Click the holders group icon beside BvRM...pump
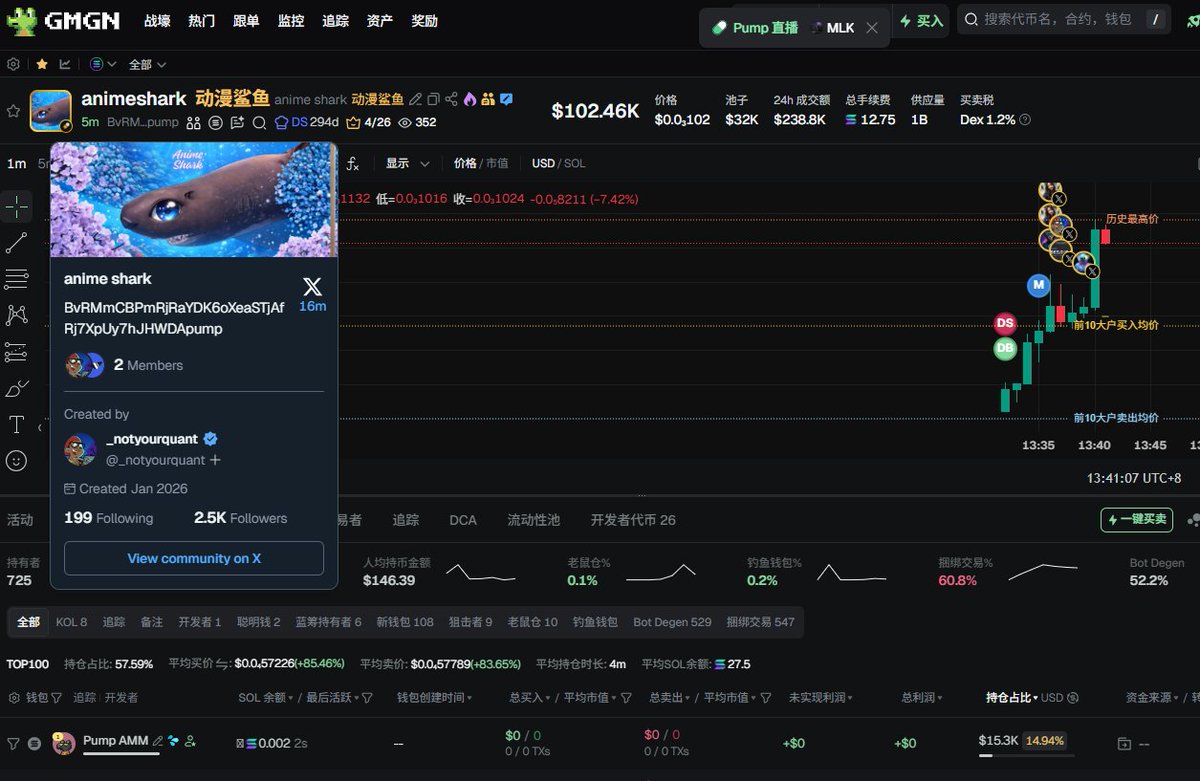 pyautogui.click(x=193, y=122)
